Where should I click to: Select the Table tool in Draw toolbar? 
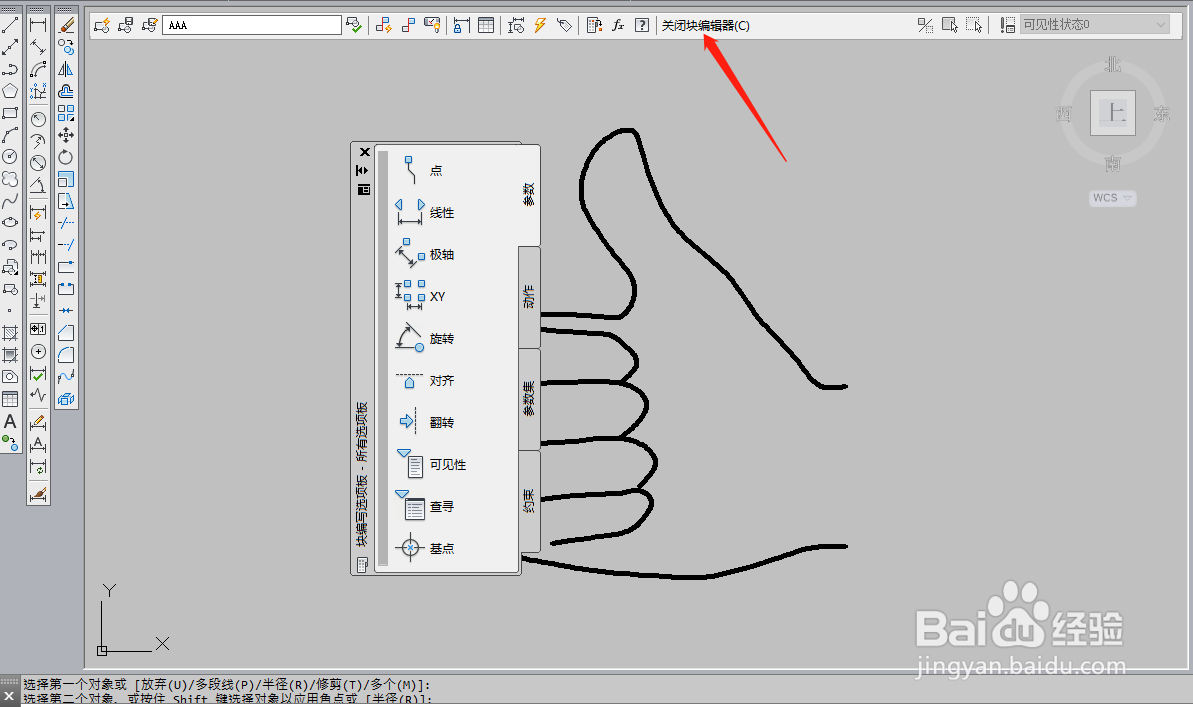pyautogui.click(x=10, y=399)
